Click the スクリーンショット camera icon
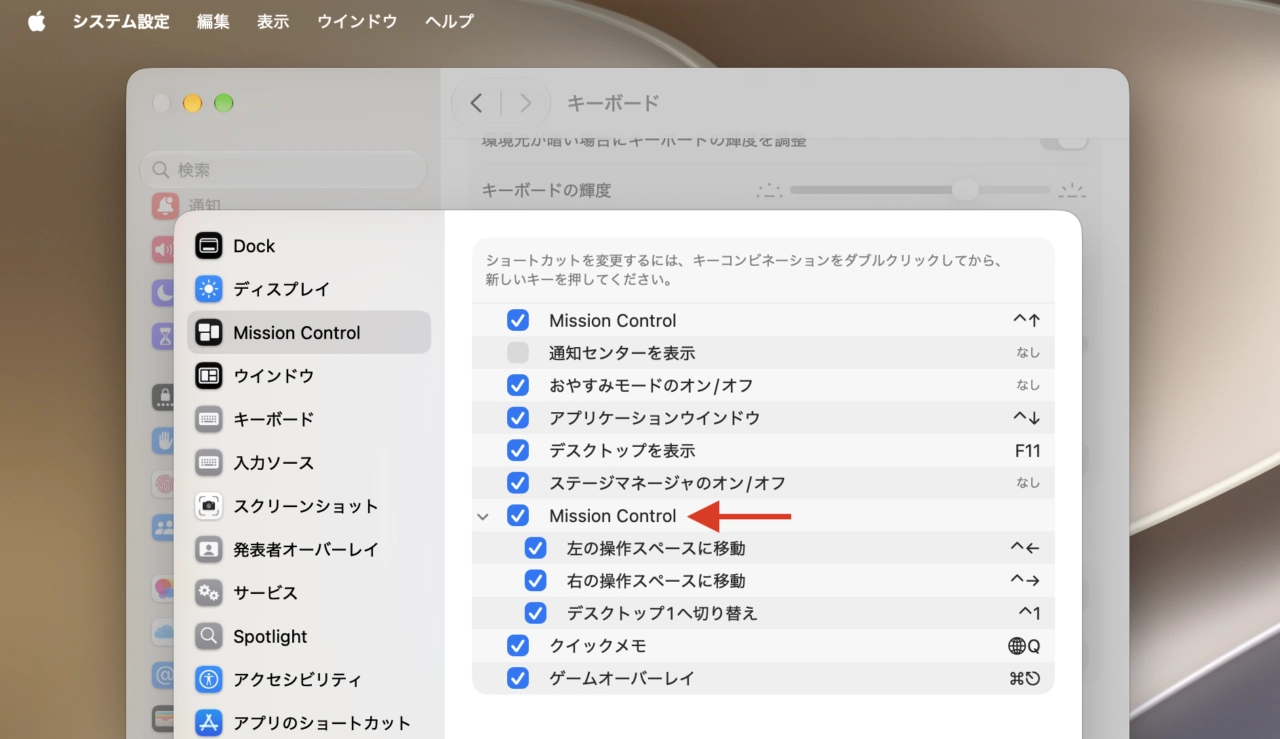Screen dimensions: 1280x739 coord(208,506)
